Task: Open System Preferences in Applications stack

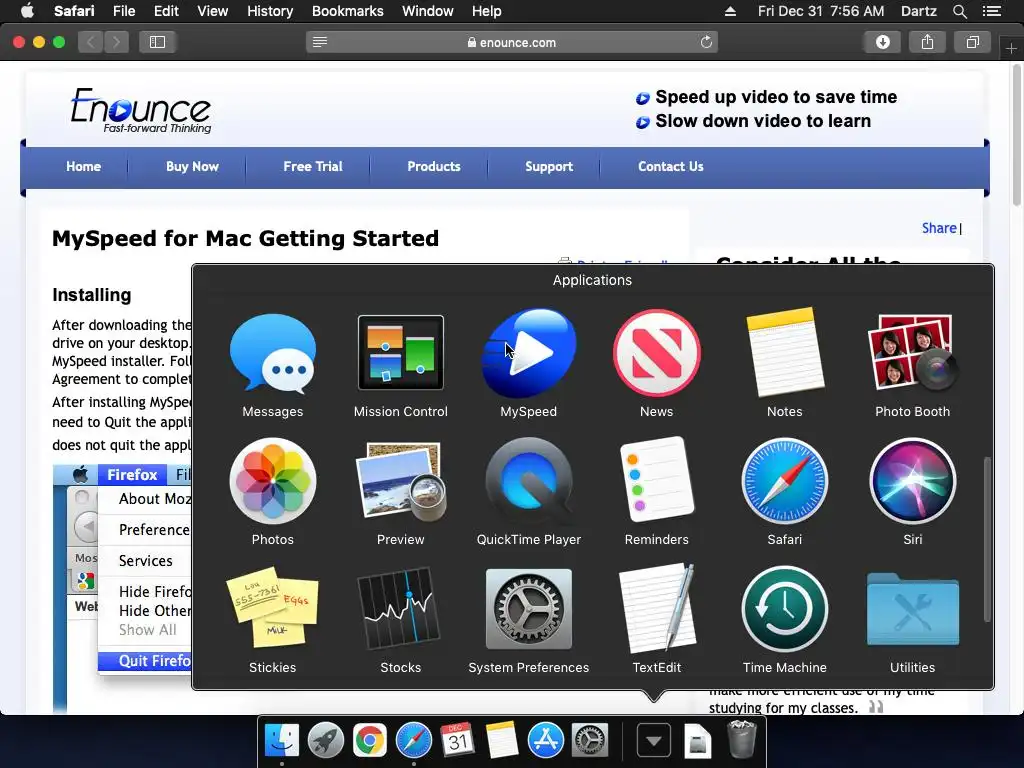Action: point(528,609)
